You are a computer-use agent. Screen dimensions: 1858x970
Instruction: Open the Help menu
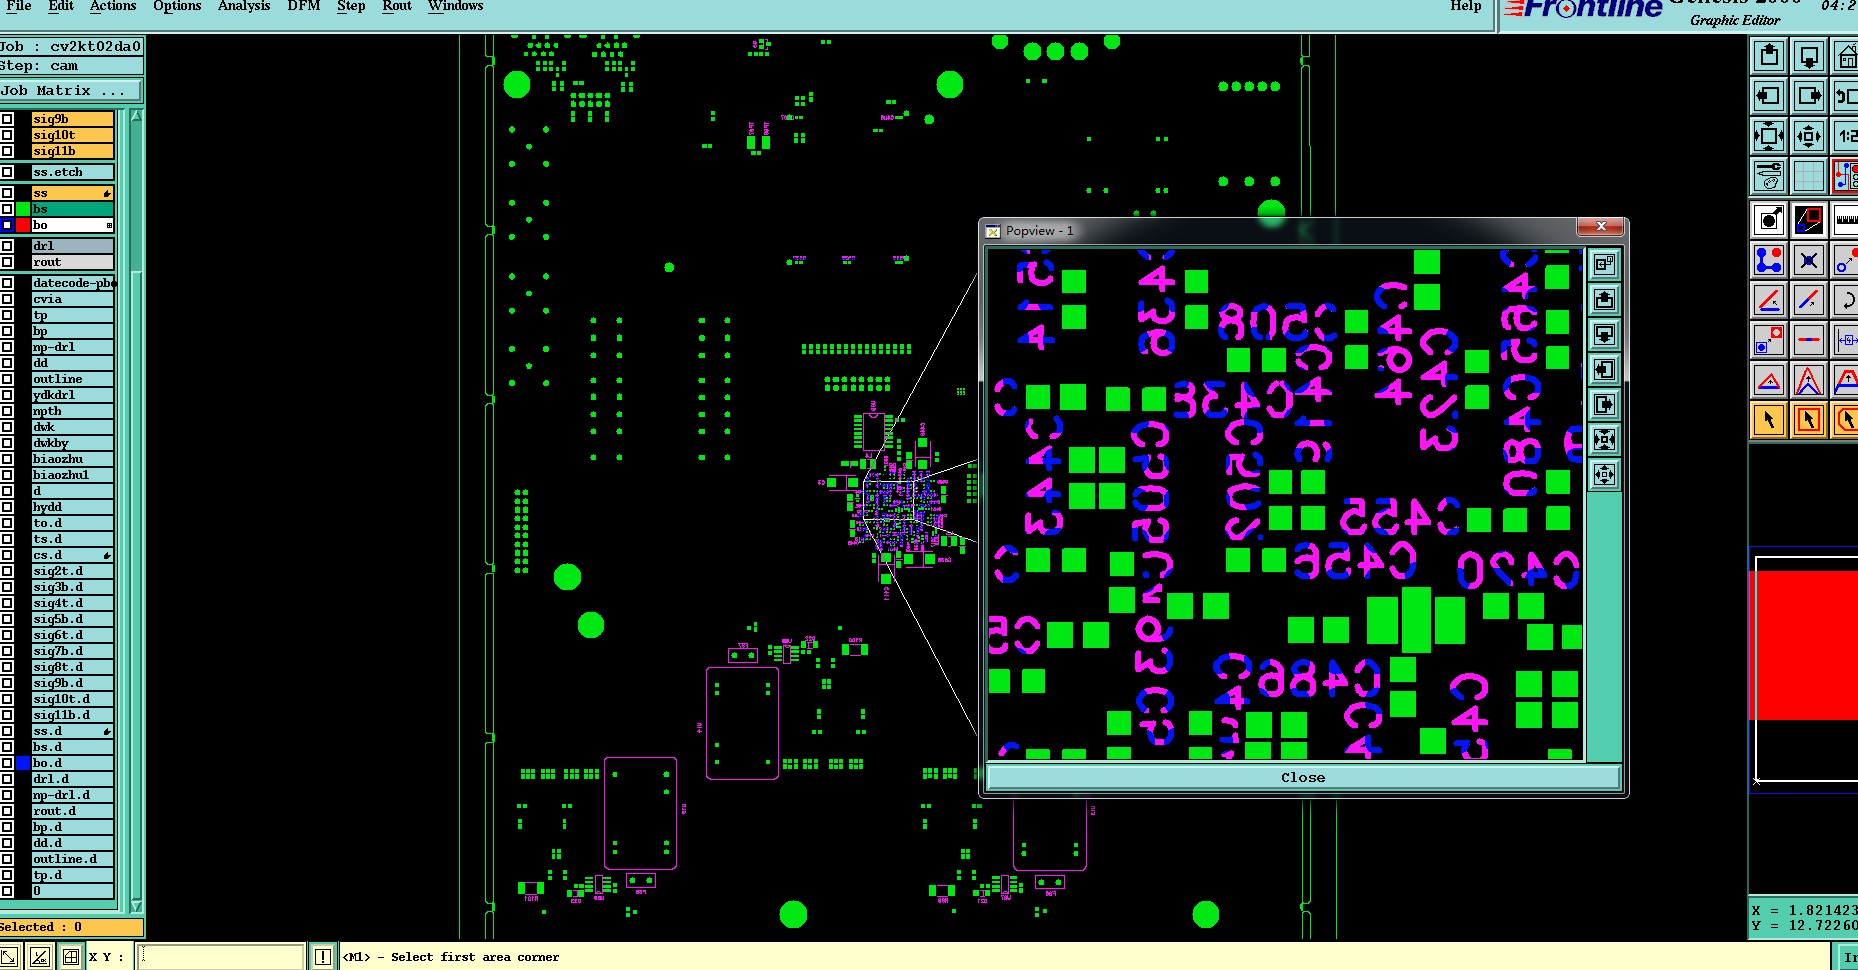pos(1466,6)
